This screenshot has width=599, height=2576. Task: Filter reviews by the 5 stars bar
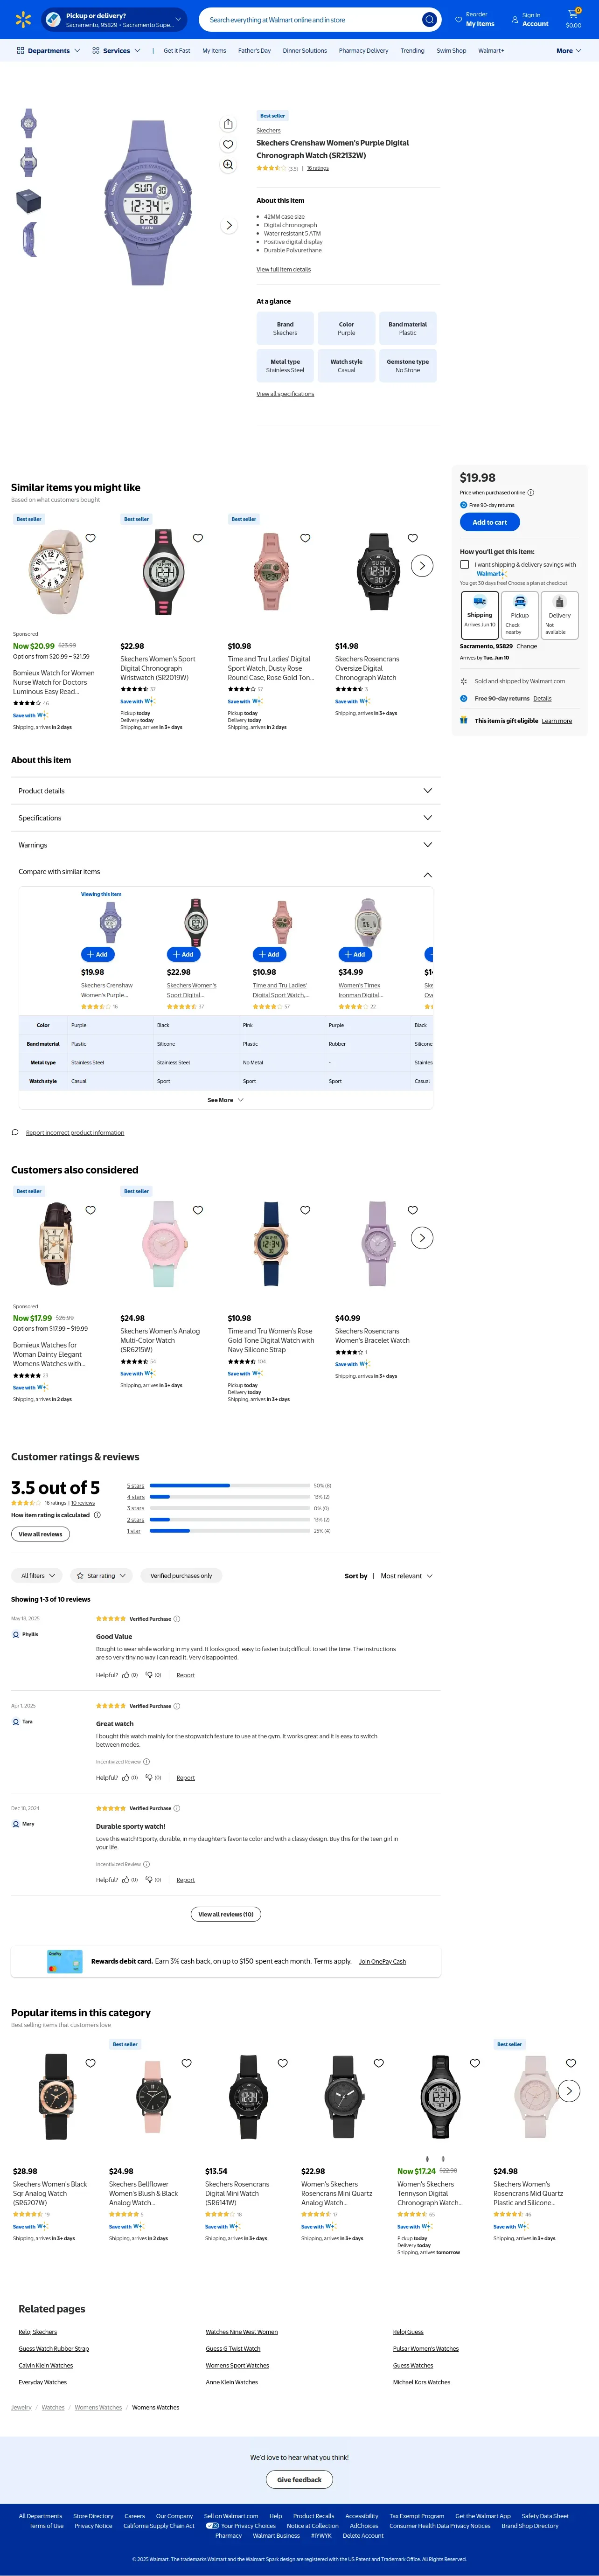(229, 1486)
